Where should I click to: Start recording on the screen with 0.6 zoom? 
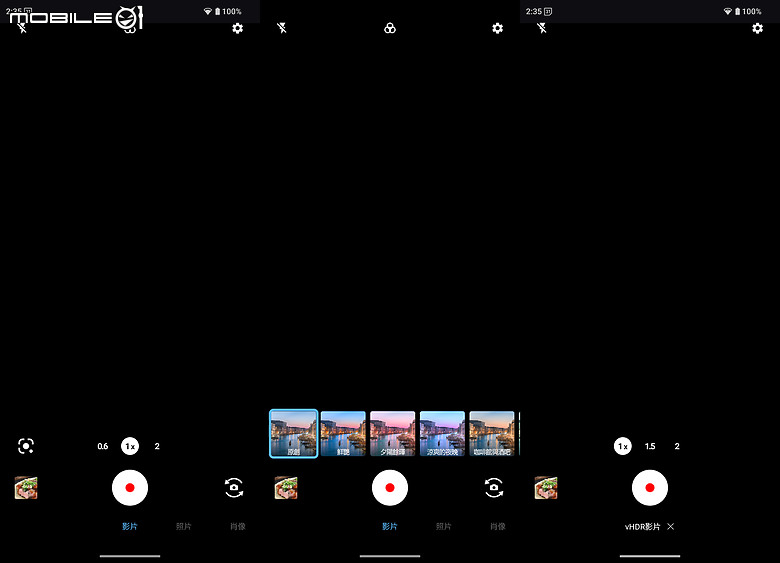point(130,487)
